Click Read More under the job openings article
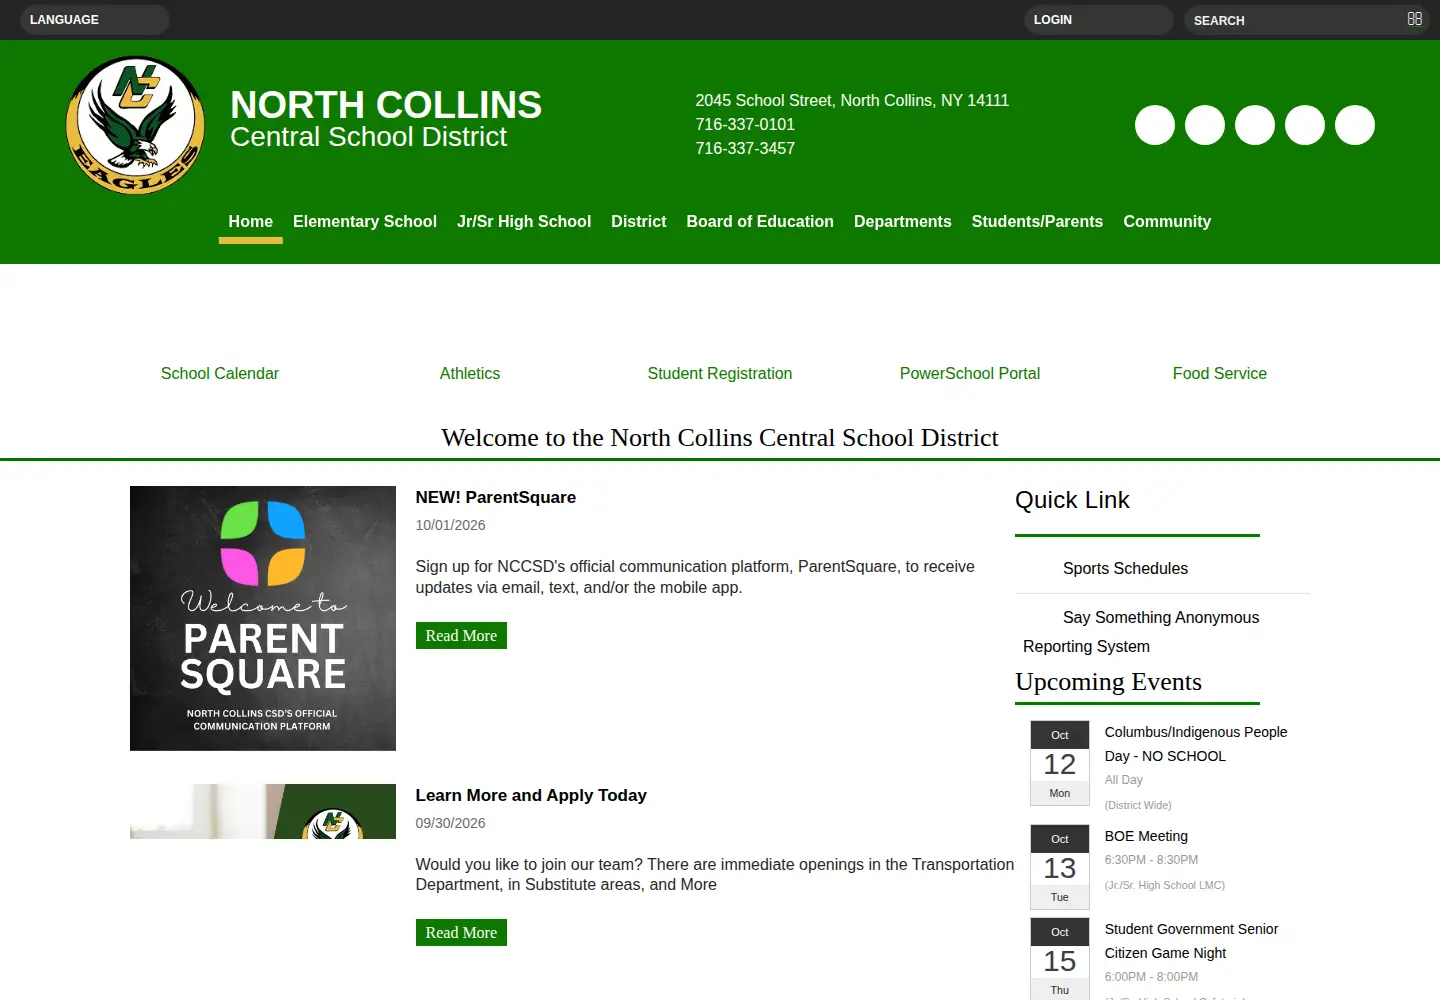The image size is (1440, 1000). click(461, 933)
